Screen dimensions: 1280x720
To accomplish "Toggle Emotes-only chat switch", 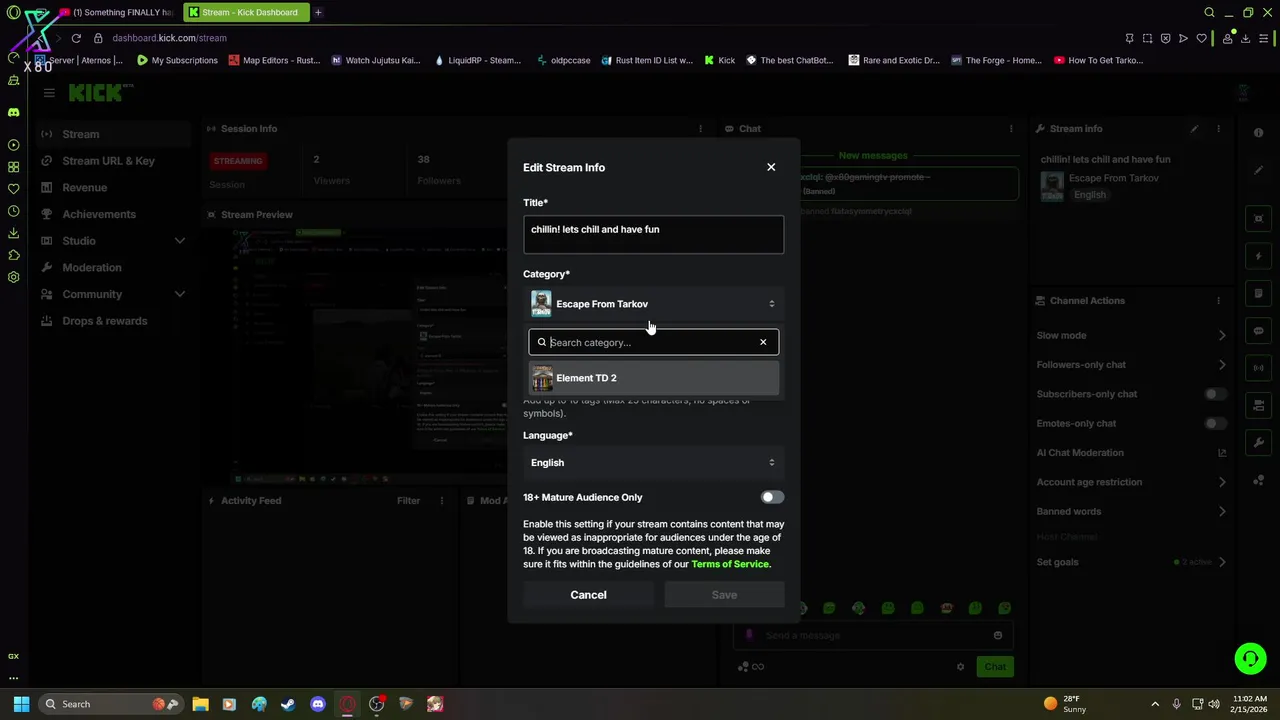I will click(1215, 423).
